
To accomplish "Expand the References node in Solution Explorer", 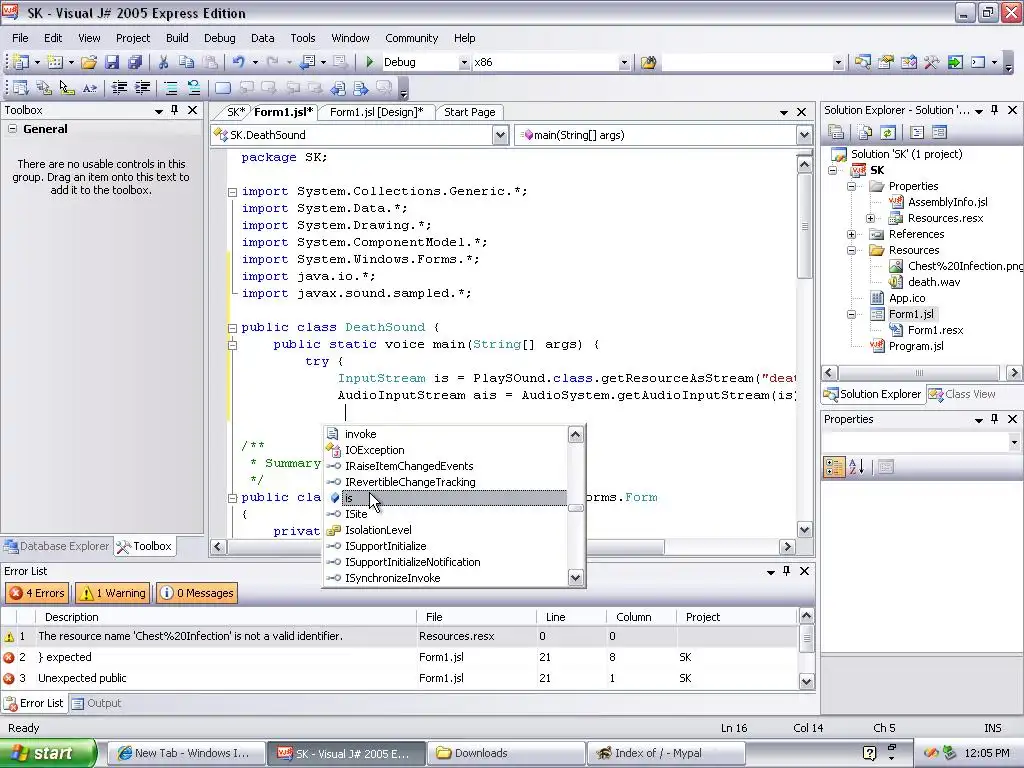I will [851, 234].
